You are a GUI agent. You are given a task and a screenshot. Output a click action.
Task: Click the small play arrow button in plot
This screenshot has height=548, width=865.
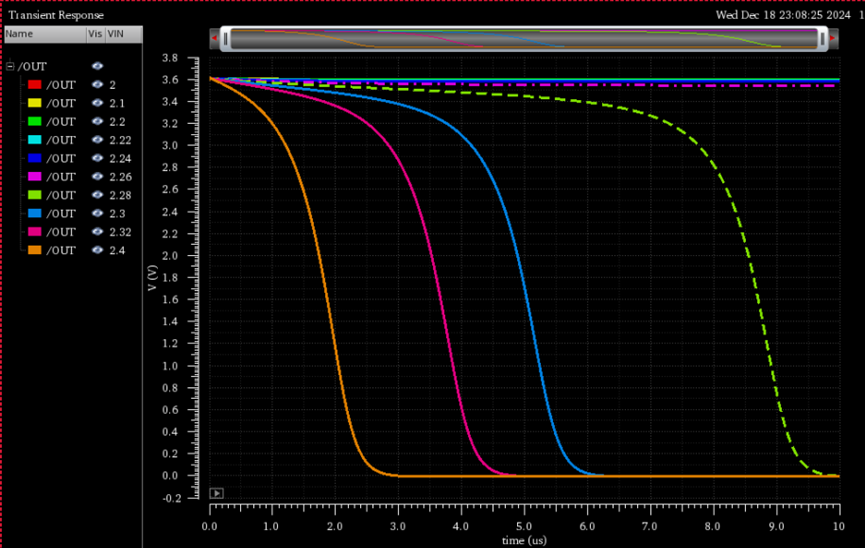click(216, 493)
